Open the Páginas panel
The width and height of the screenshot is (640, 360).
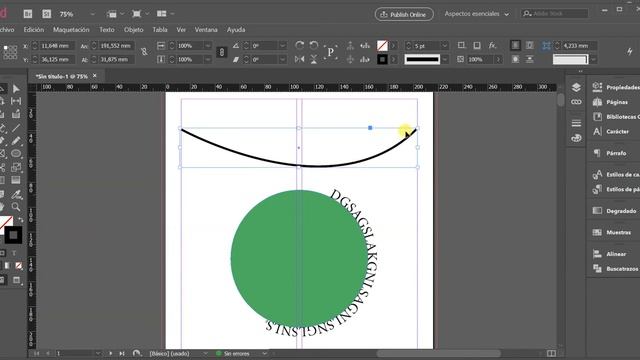(x=610, y=102)
